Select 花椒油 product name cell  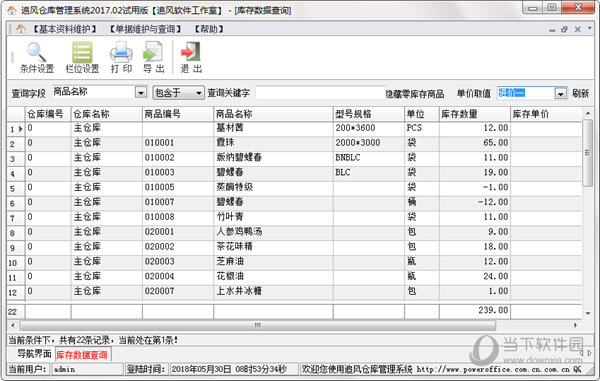pos(273,277)
